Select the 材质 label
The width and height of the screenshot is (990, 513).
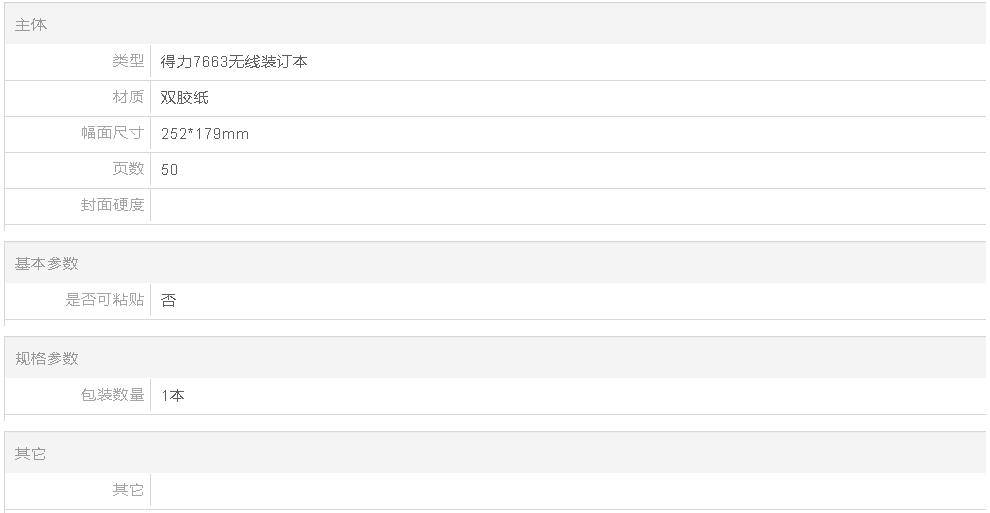click(x=128, y=97)
